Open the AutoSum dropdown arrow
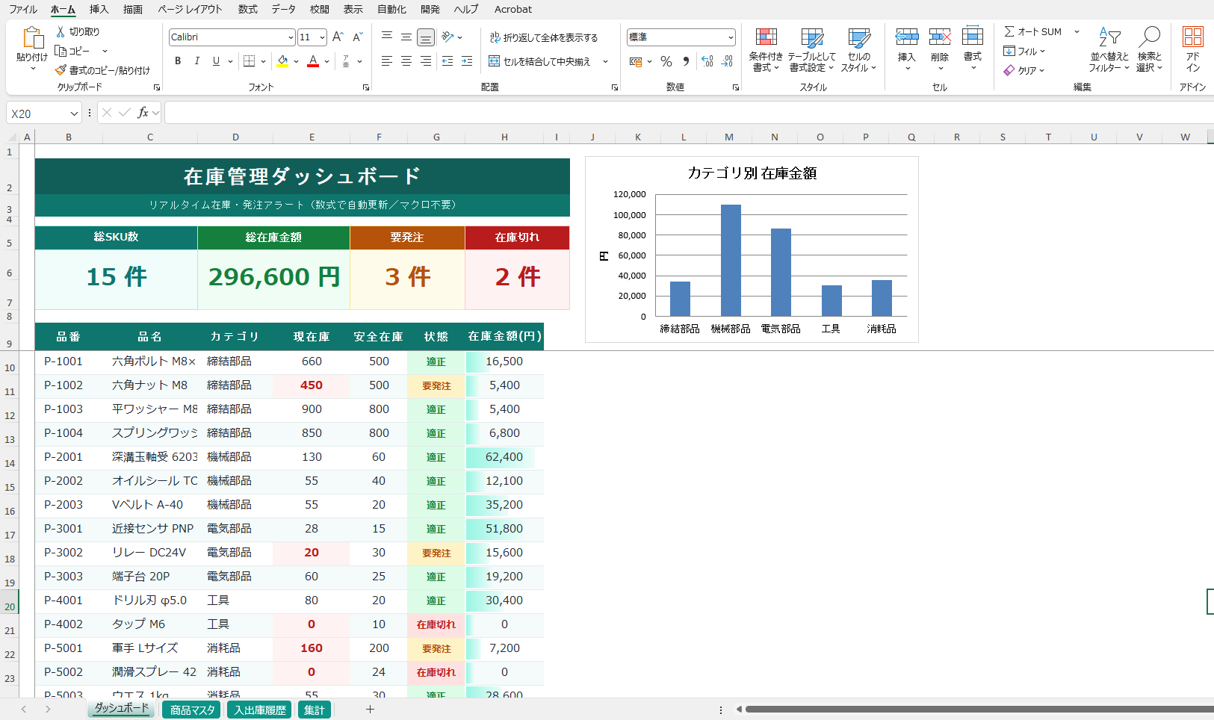Image resolution: width=1214 pixels, height=720 pixels. coord(1077,32)
